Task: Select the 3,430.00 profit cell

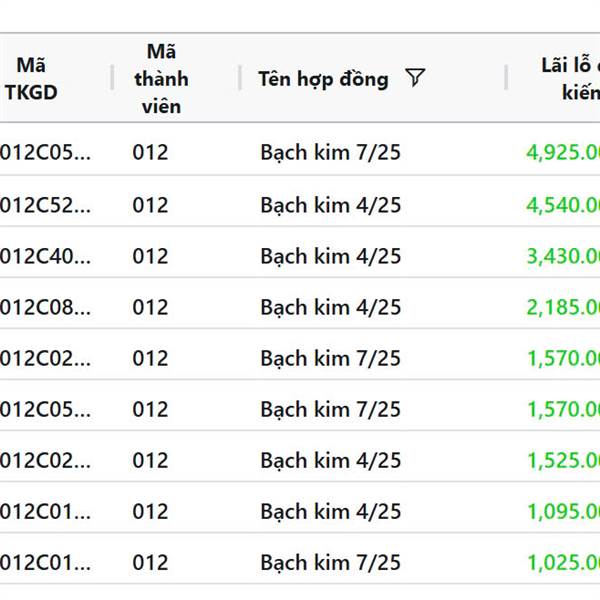Action: [562, 256]
